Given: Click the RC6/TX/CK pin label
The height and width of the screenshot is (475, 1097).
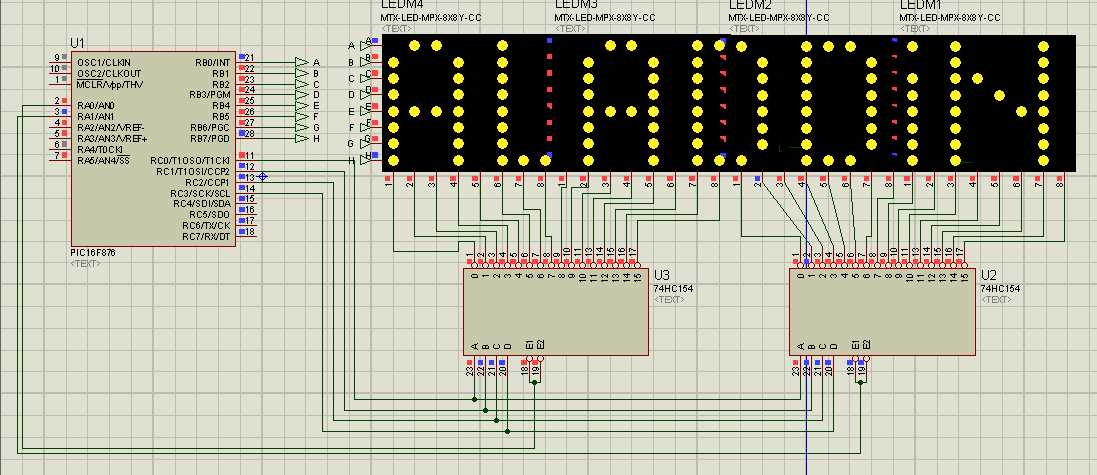Looking at the screenshot, I should 206,225.
